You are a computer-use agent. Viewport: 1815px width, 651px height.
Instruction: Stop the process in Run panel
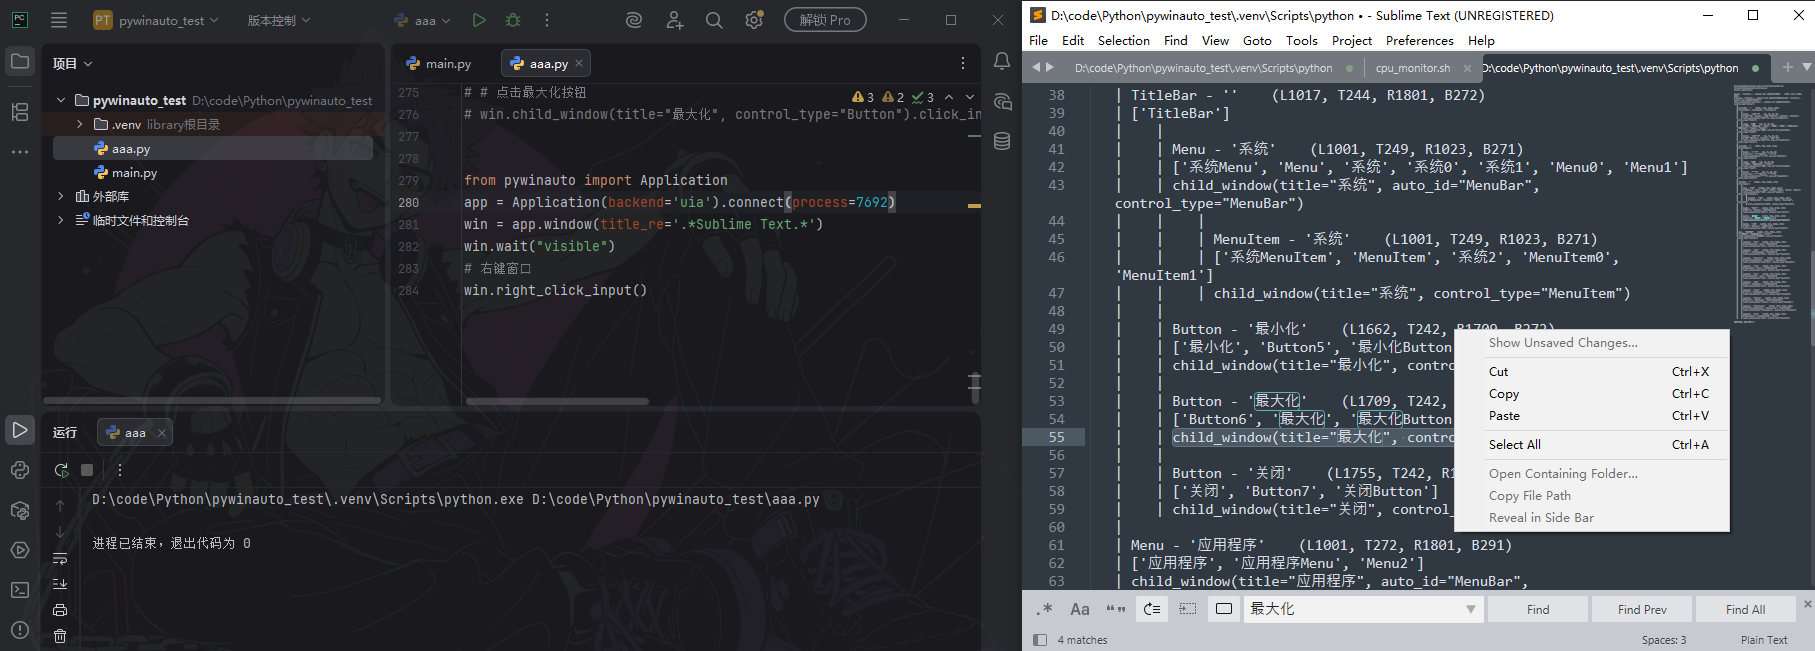click(x=87, y=470)
